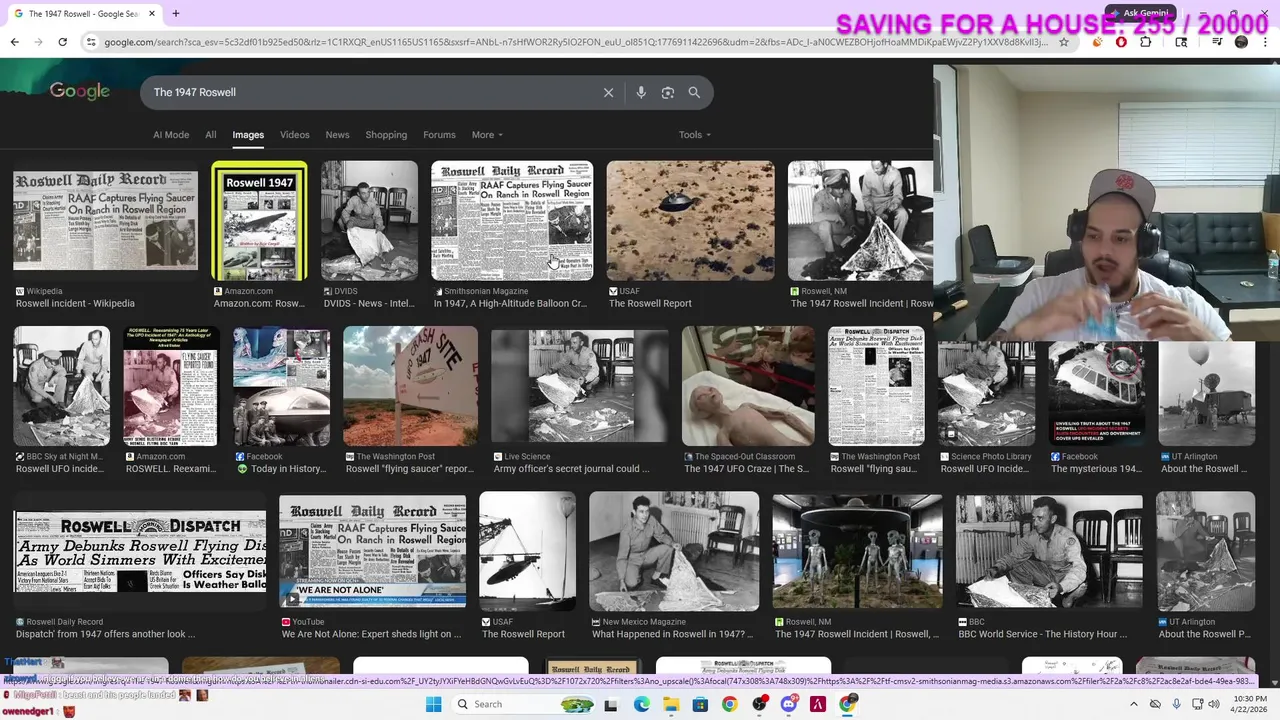The image size is (1280, 720).
Task: Open Roswell Dispatch Army Debunks headline thumbnail
Action: click(x=140, y=551)
